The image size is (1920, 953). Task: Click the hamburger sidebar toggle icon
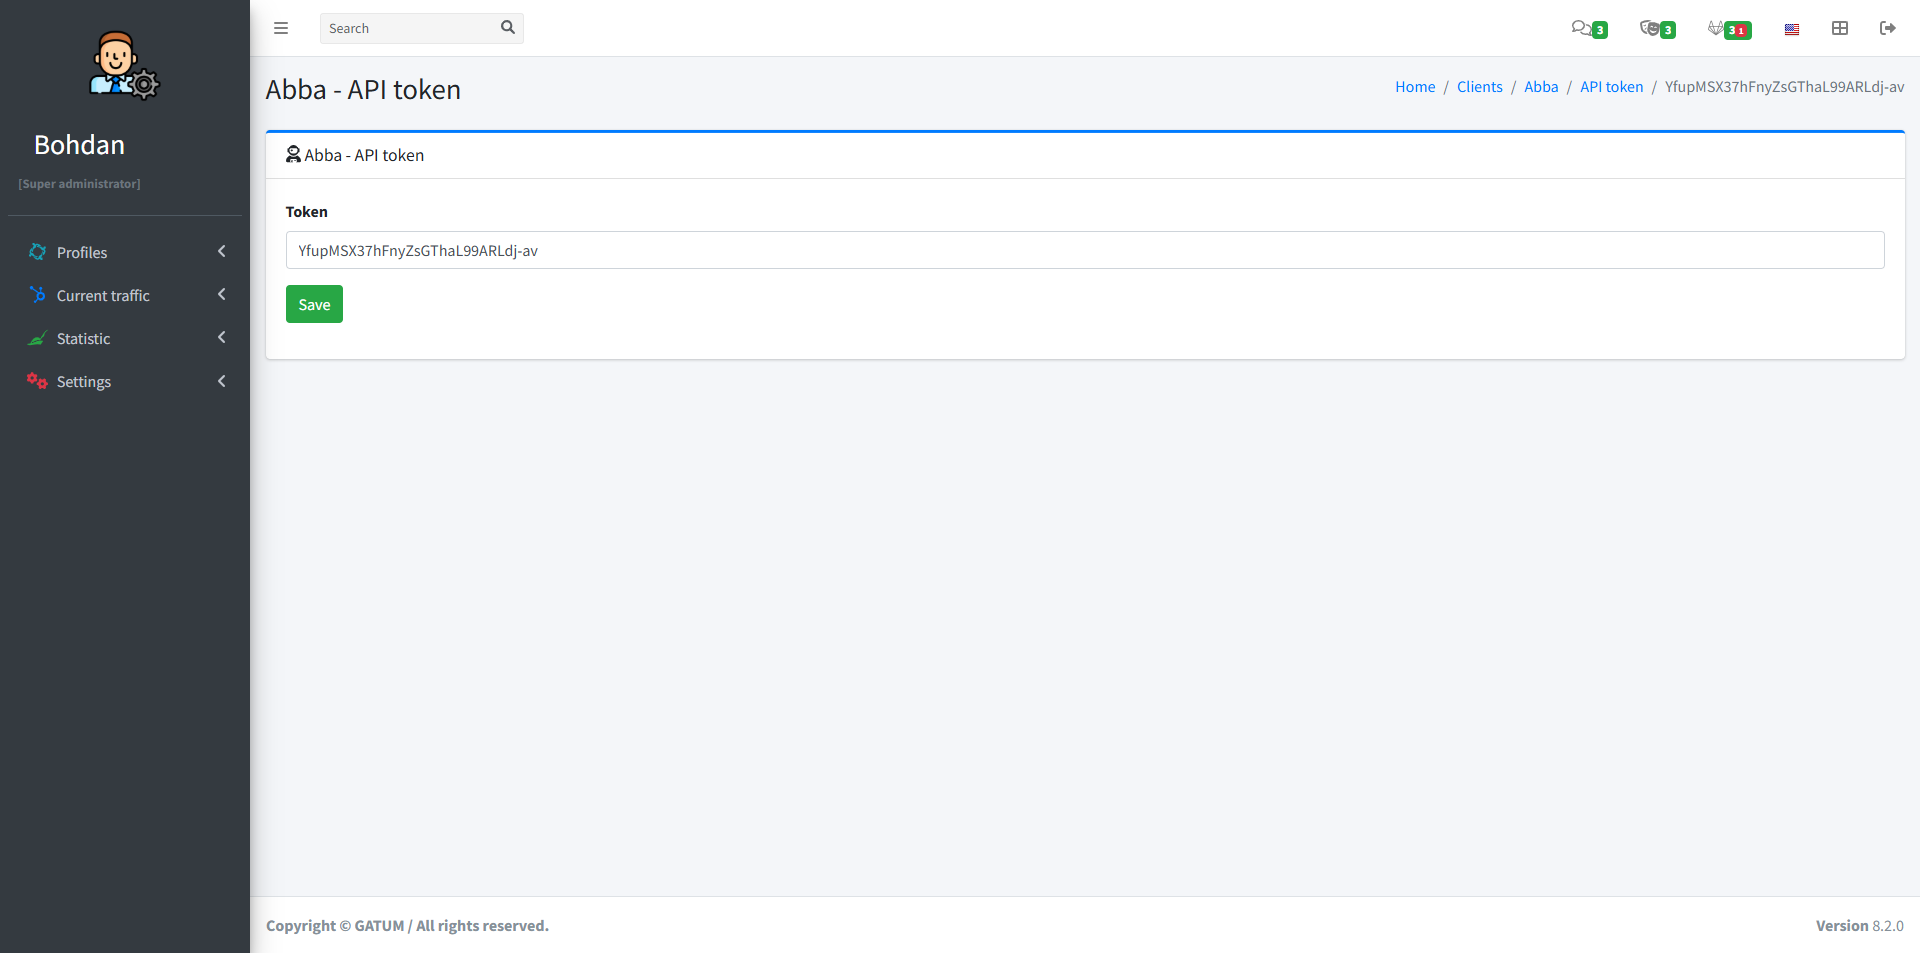(281, 28)
